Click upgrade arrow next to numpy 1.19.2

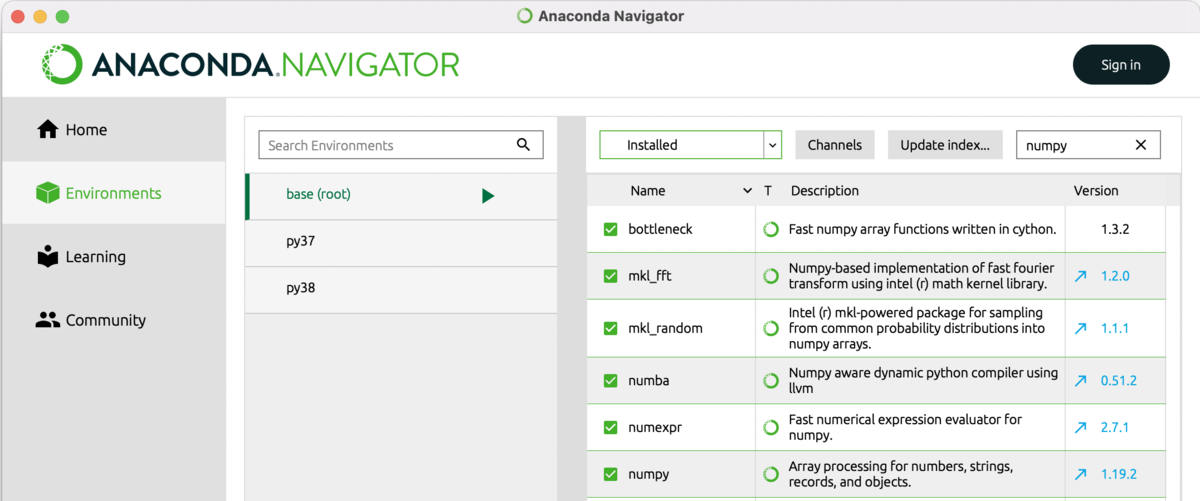coord(1080,474)
